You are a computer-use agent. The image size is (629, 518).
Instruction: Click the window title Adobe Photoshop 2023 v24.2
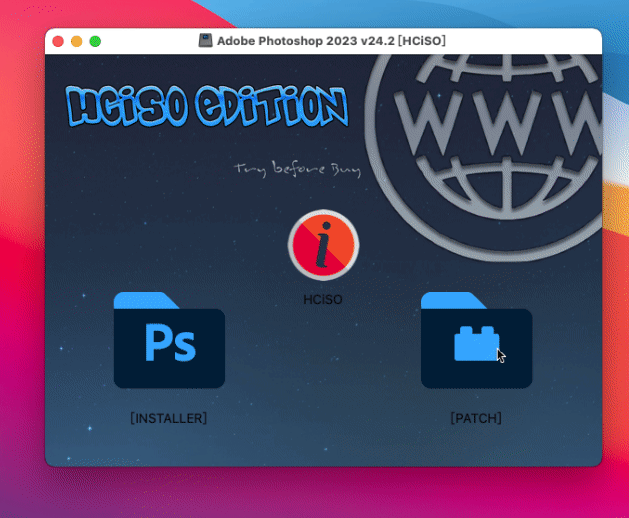[331, 41]
